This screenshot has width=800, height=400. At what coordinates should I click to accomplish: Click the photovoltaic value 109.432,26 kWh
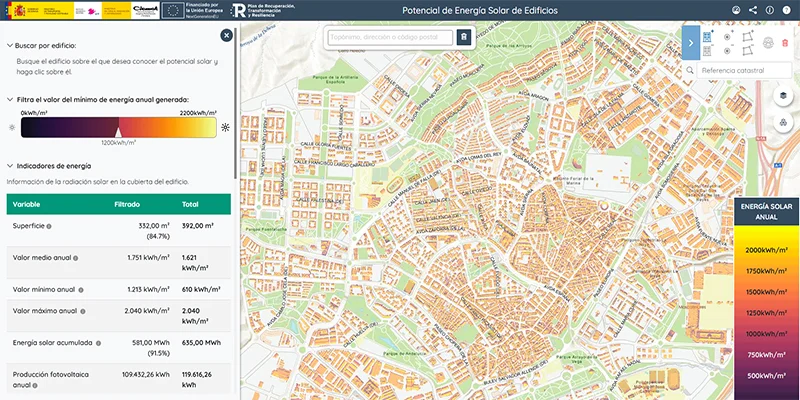point(146,374)
